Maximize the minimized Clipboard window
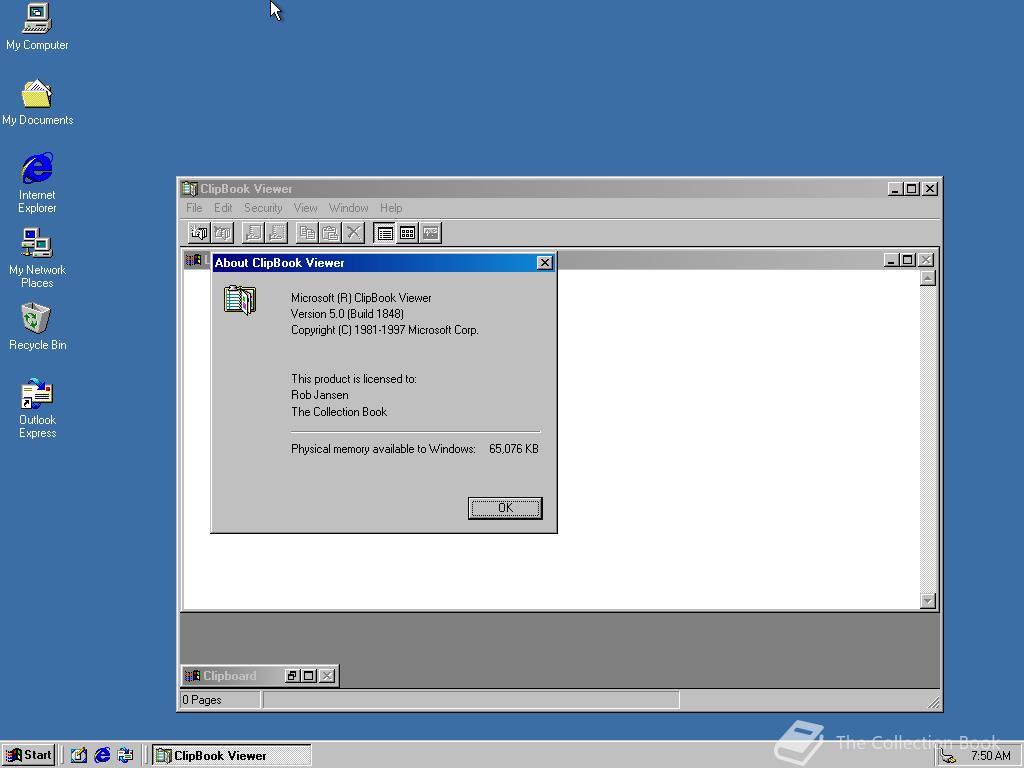Viewport: 1024px width, 768px height. pyautogui.click(x=309, y=676)
